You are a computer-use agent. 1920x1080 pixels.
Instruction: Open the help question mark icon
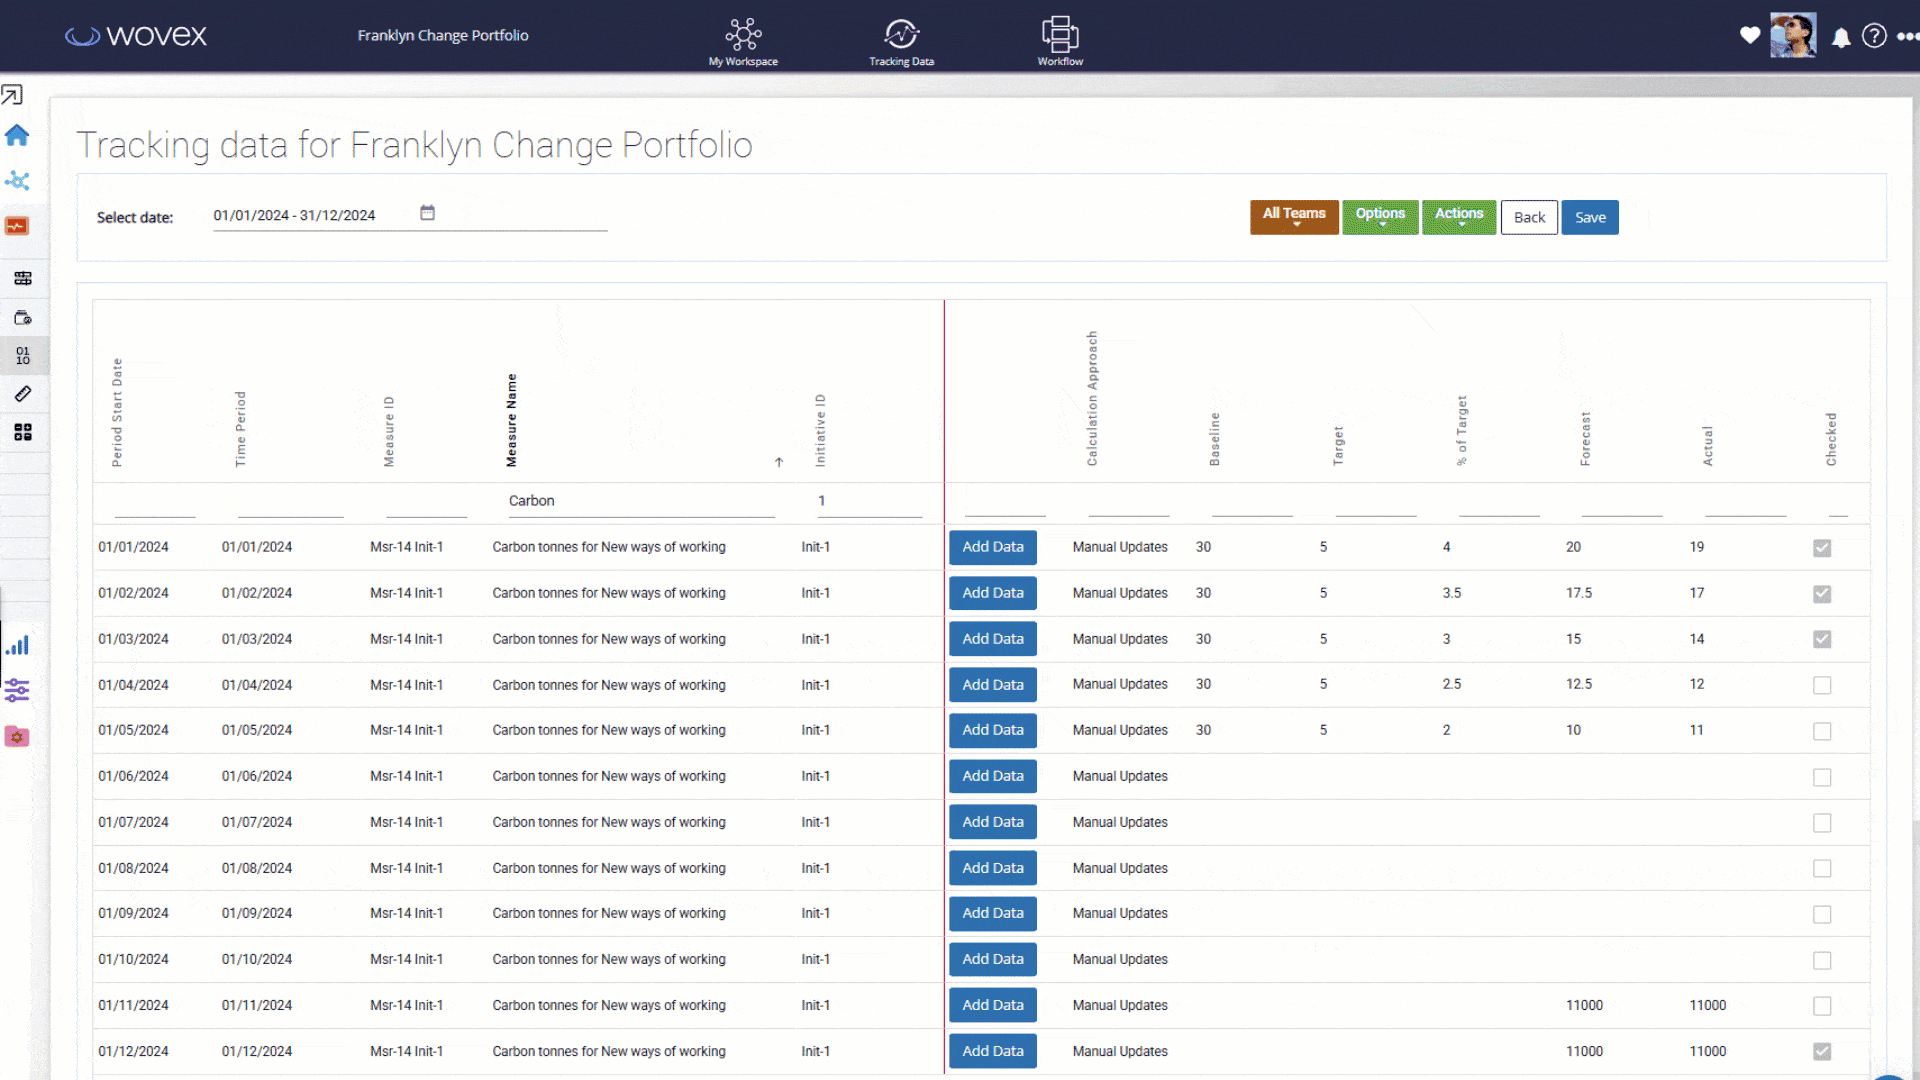pyautogui.click(x=1874, y=37)
